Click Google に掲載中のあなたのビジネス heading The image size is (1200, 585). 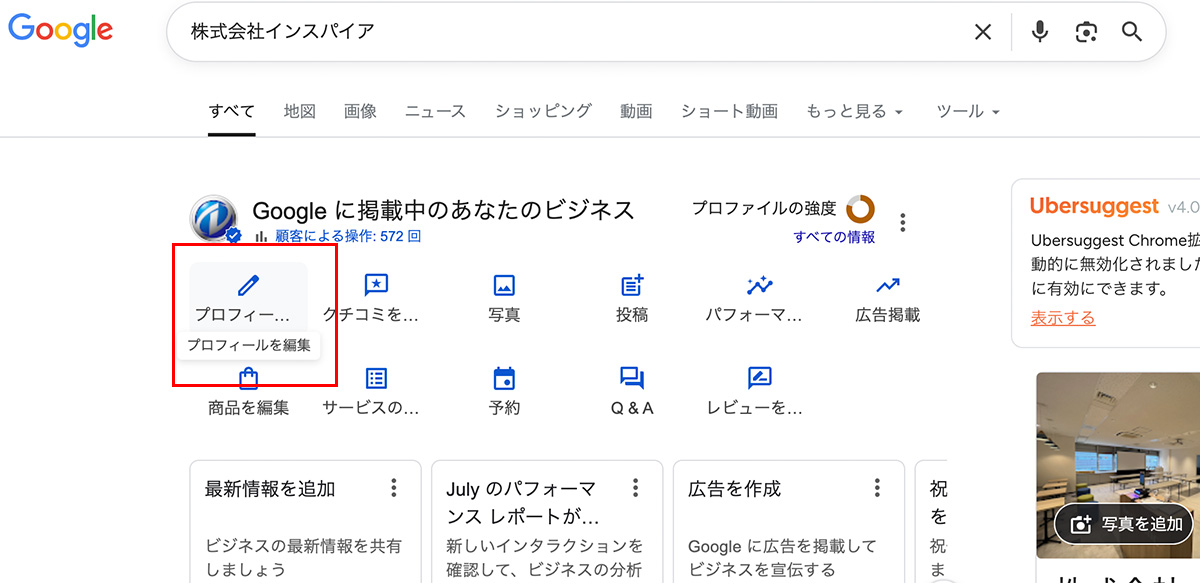(443, 210)
